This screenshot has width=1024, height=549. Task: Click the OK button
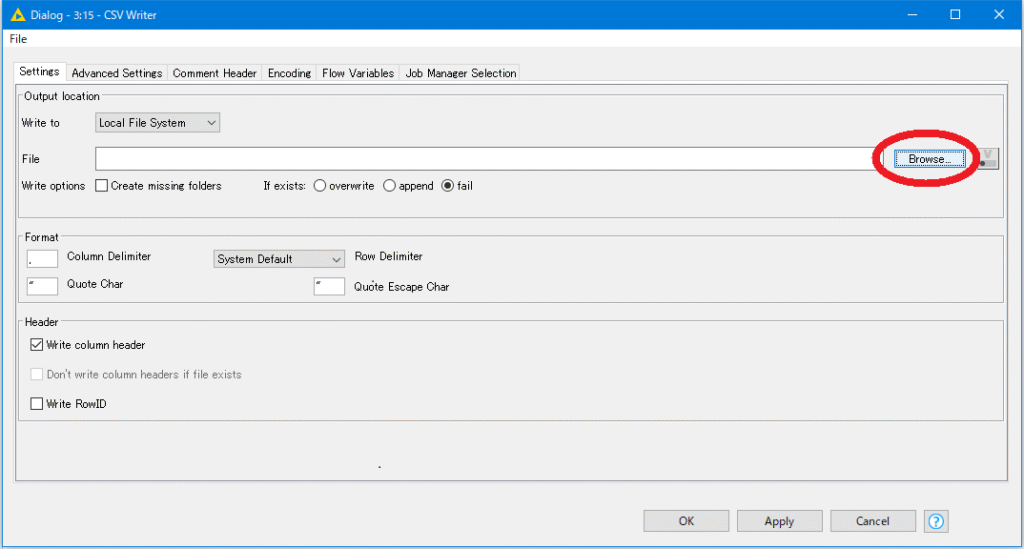click(686, 521)
